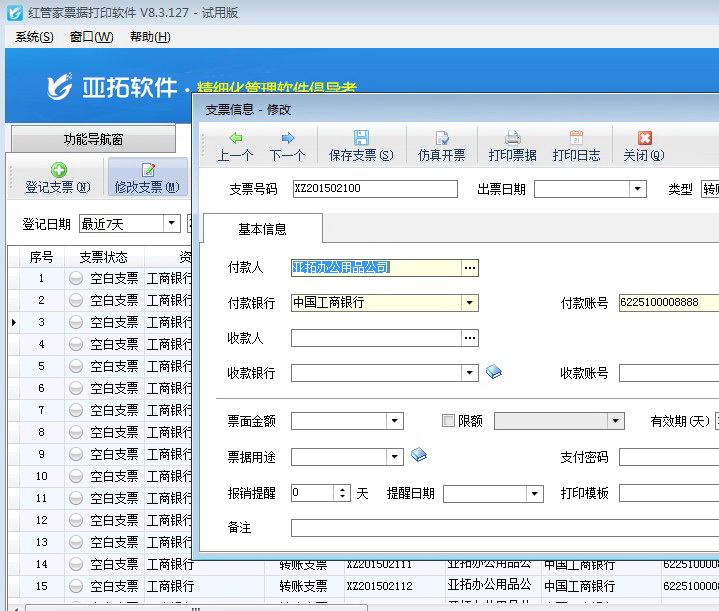Expand the 提醒日期 dropdown
Viewport: 719px width, 611px height.
tap(535, 494)
